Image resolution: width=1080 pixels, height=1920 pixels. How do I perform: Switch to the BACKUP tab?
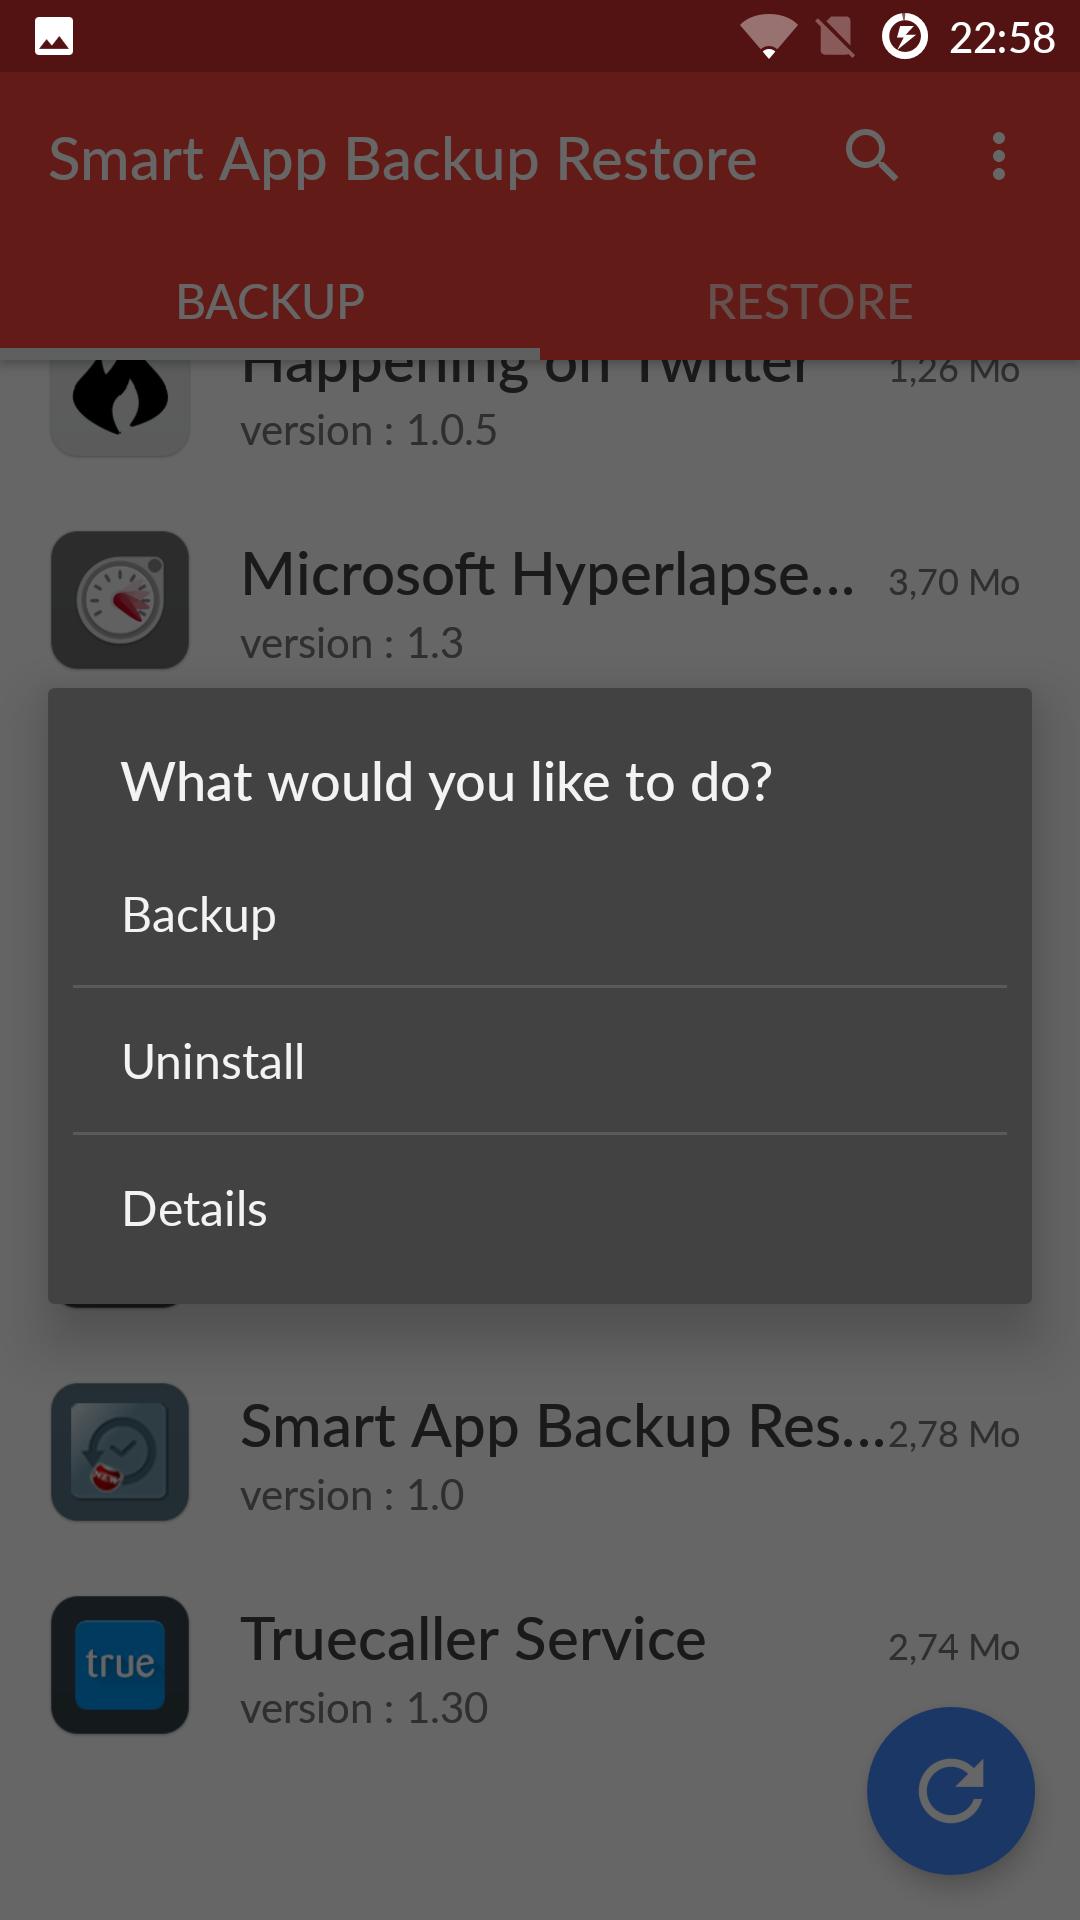pyautogui.click(x=270, y=302)
